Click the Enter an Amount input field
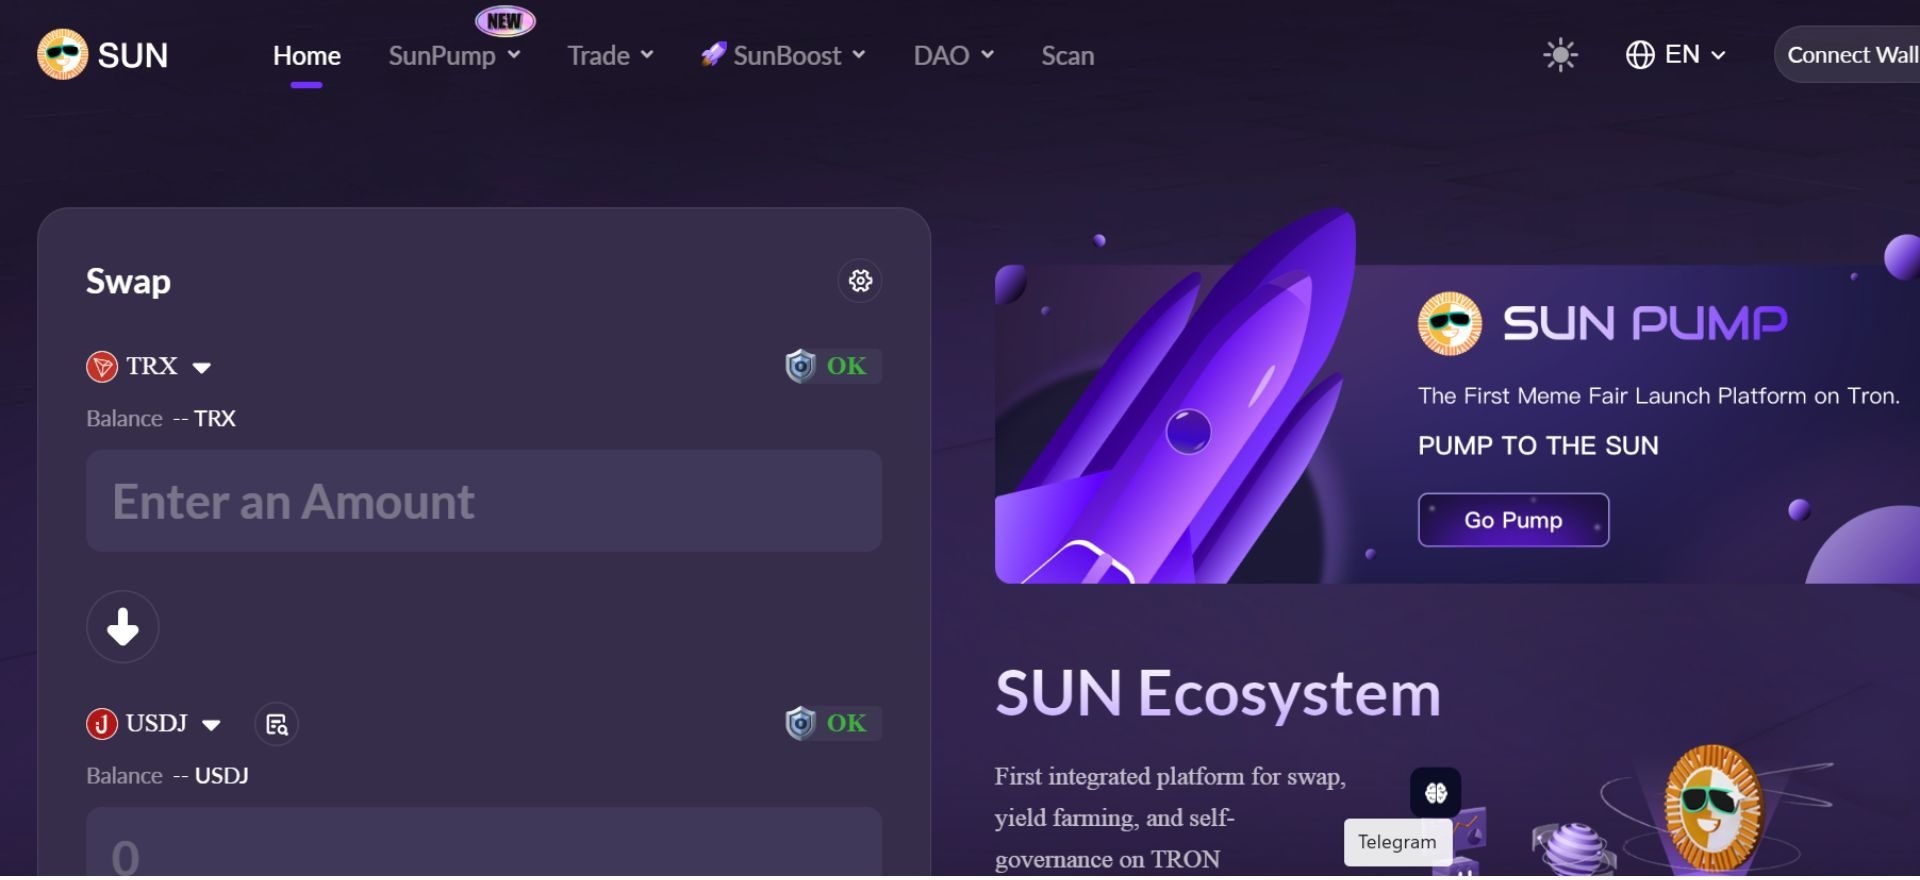This screenshot has height=880, width=1920. (x=483, y=501)
